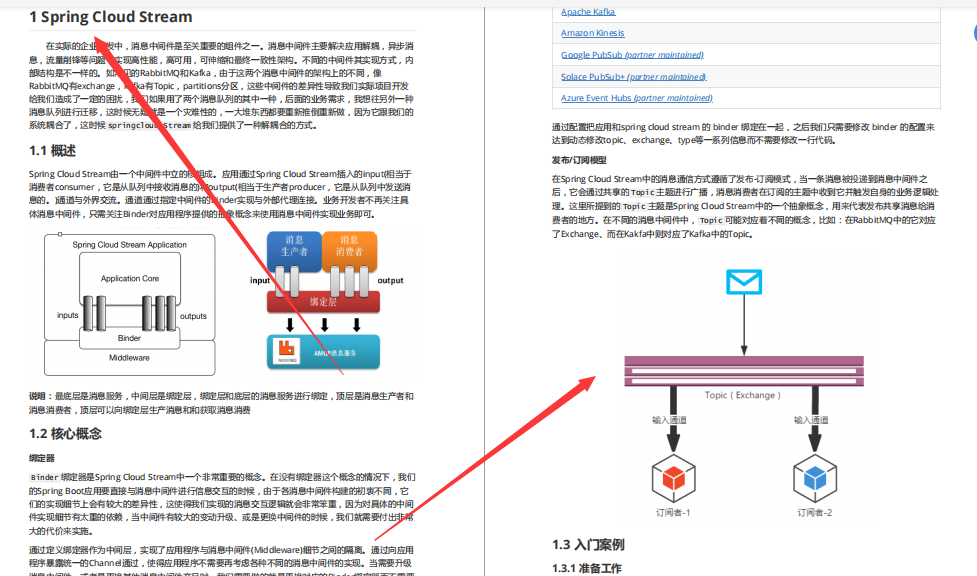Click the heading 1.3.1 准备工作

(586, 569)
